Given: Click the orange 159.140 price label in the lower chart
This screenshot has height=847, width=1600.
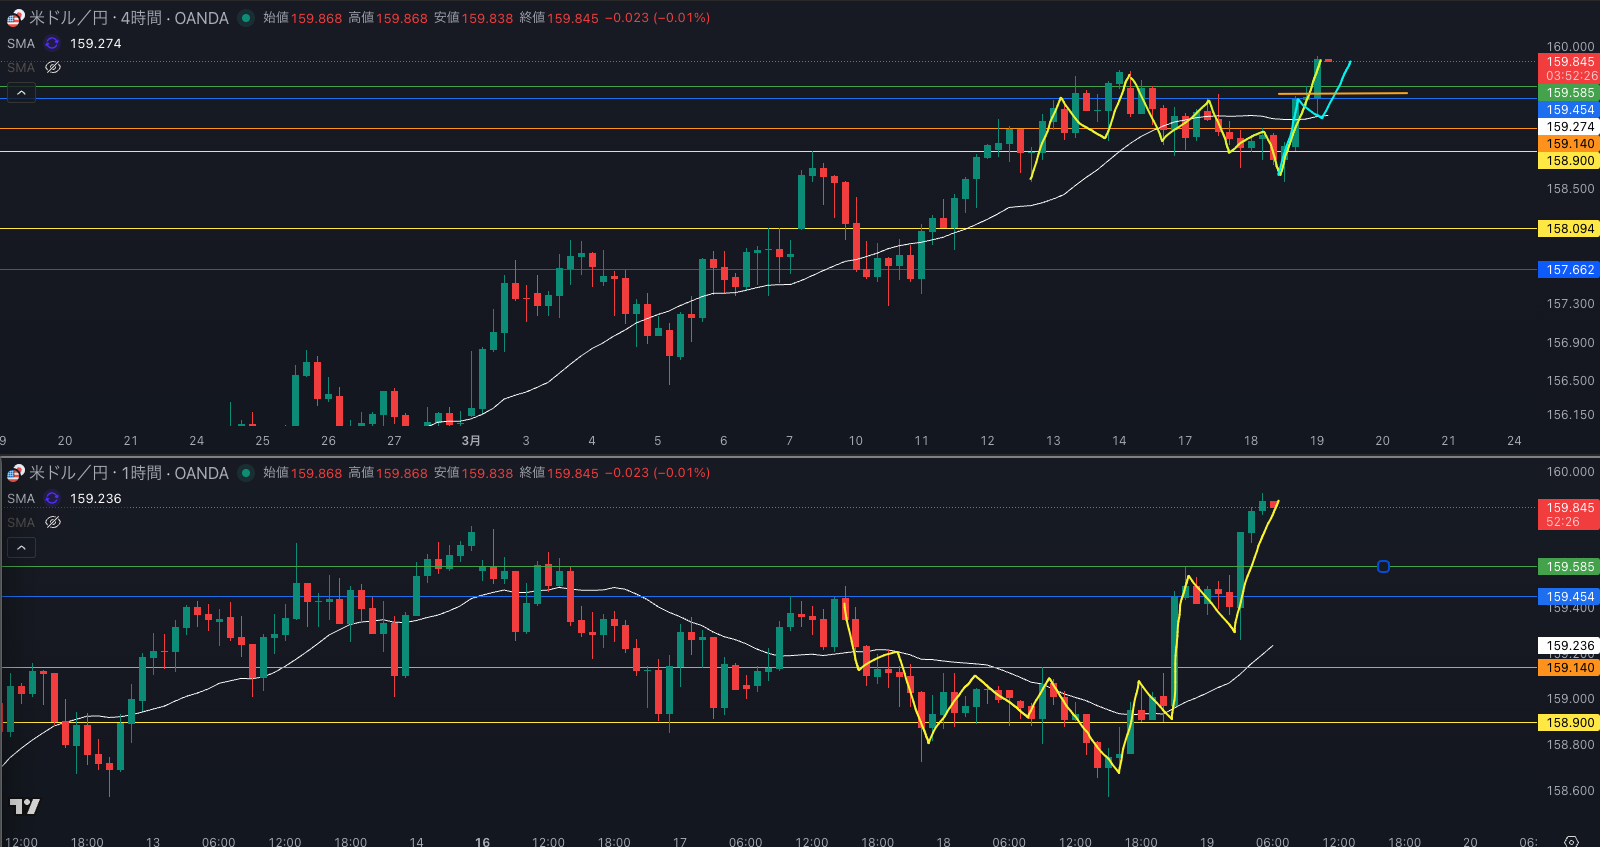Looking at the screenshot, I should 1569,668.
